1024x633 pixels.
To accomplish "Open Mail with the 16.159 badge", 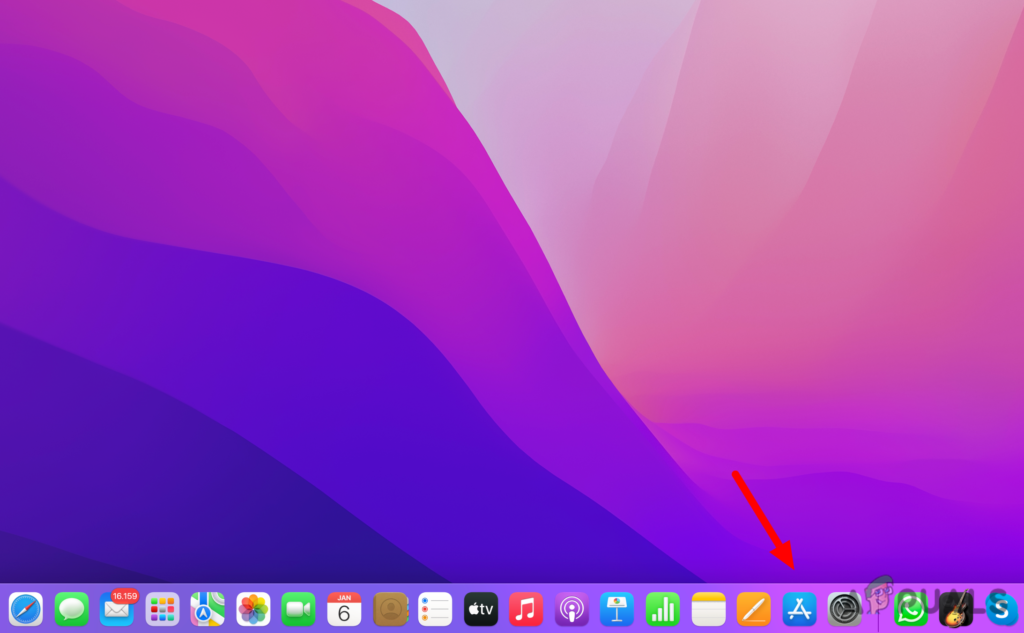I will [117, 609].
